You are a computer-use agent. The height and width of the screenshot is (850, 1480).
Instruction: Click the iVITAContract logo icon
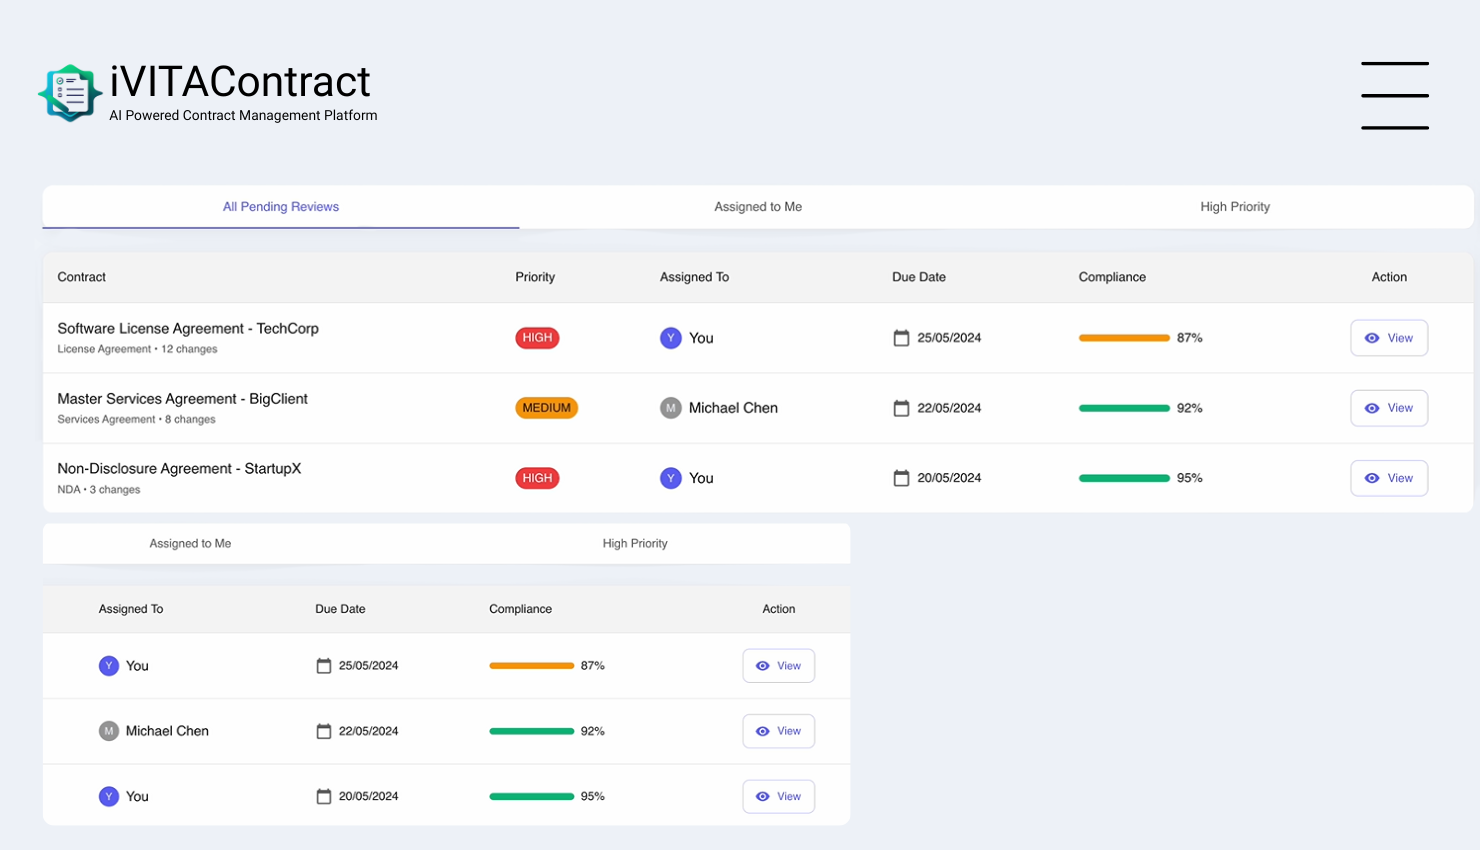70,93
